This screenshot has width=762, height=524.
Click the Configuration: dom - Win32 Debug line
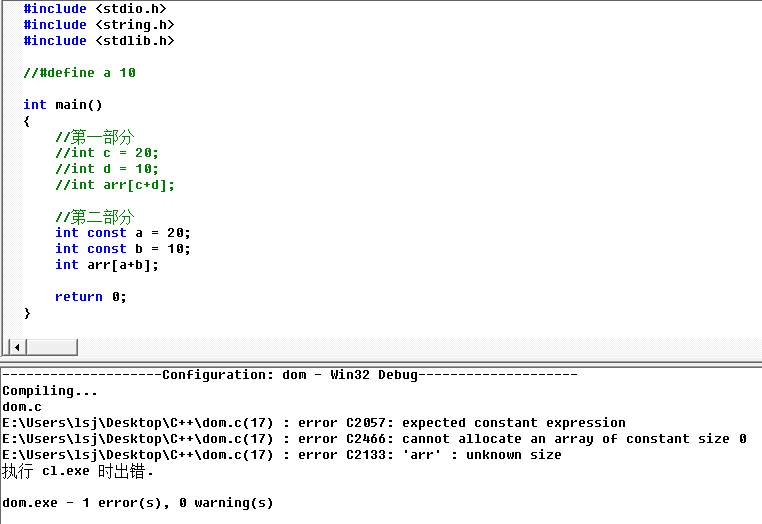pos(290,375)
